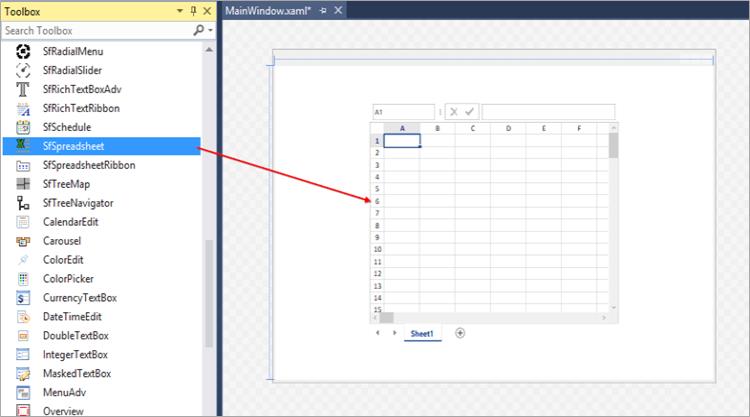The image size is (750, 417).
Task: Select column A header
Action: (x=402, y=128)
